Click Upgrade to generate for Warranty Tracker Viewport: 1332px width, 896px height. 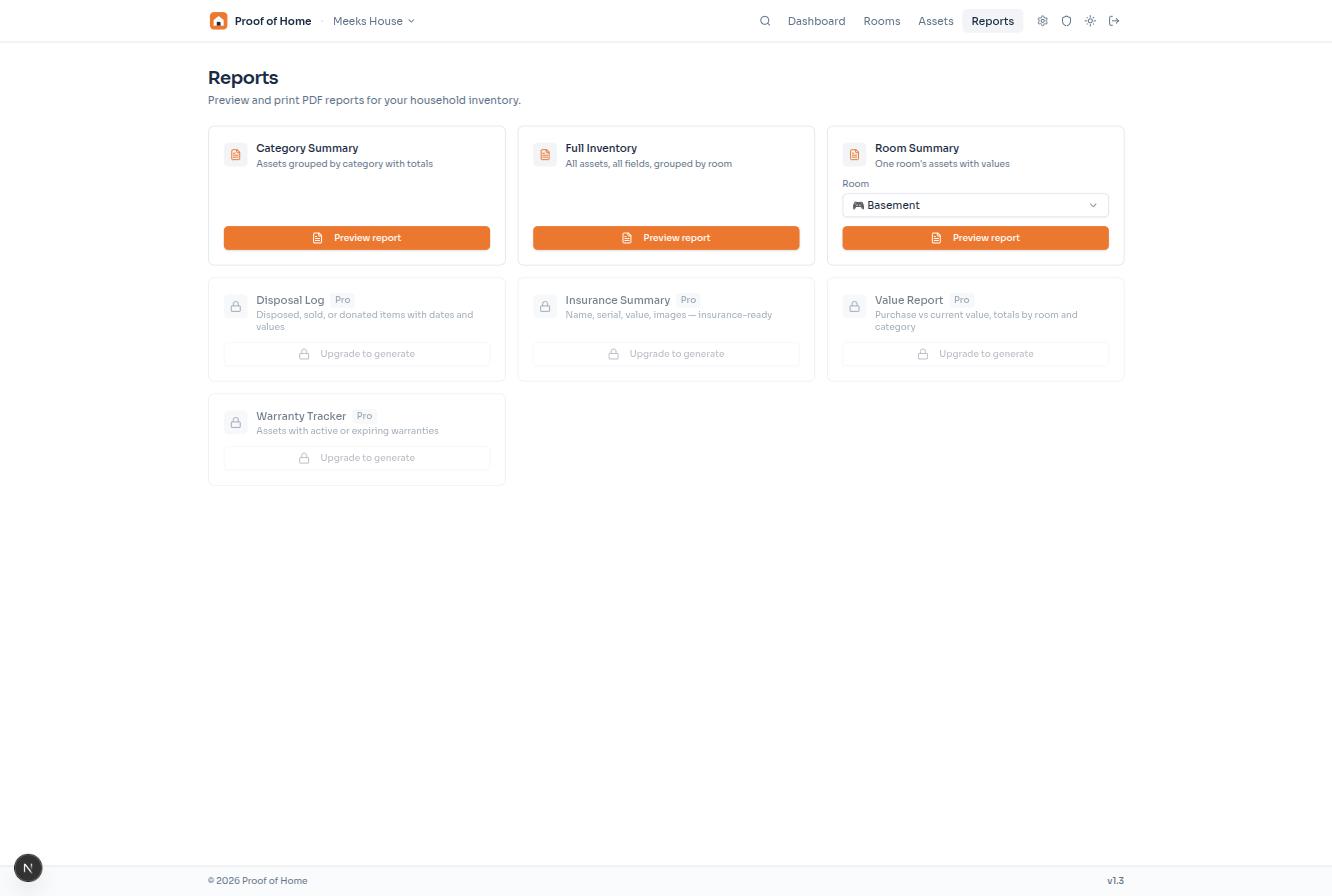click(357, 458)
